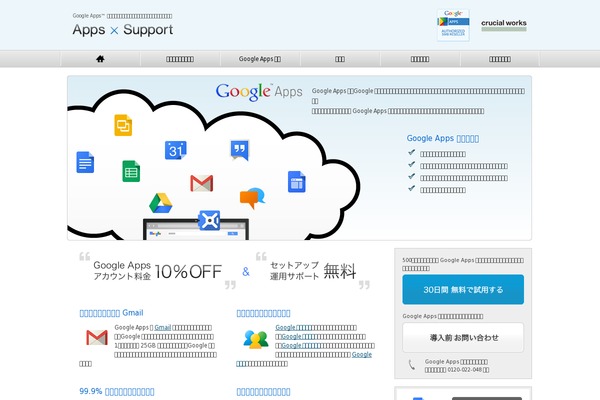
Task: Click the Google Apps features heading in banner
Action: pos(443,138)
